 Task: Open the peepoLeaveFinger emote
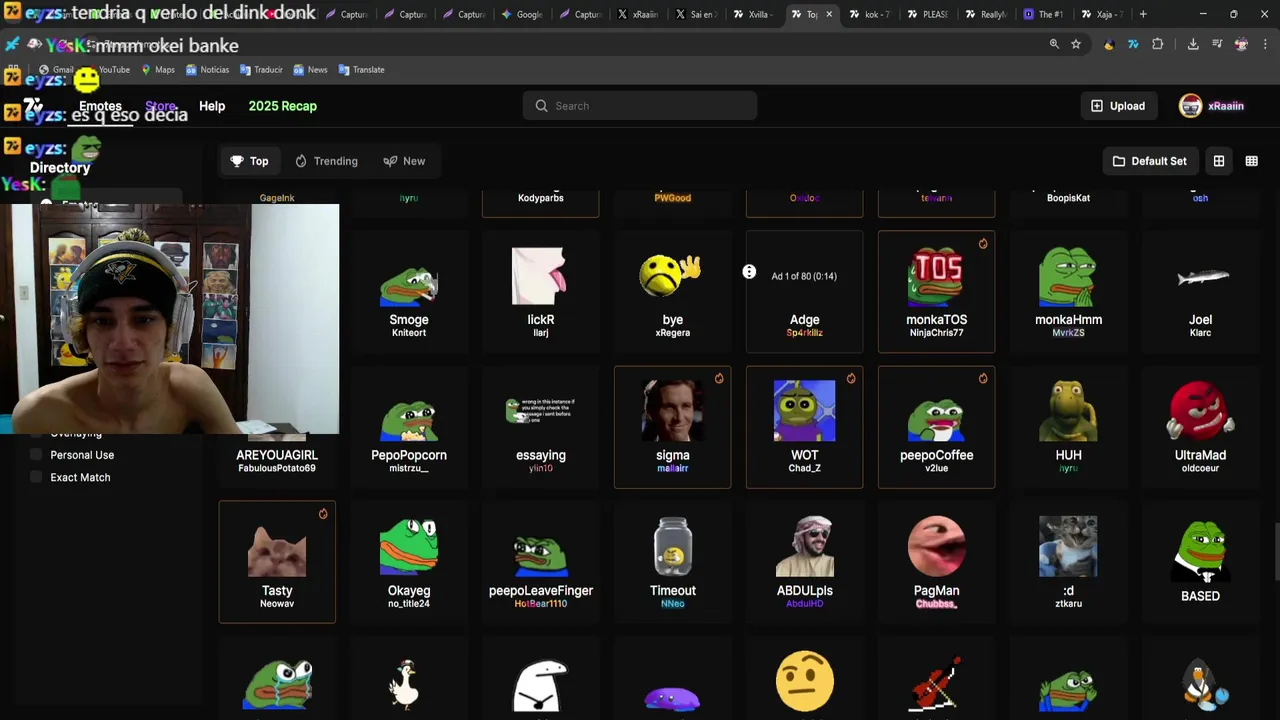pyautogui.click(x=541, y=562)
